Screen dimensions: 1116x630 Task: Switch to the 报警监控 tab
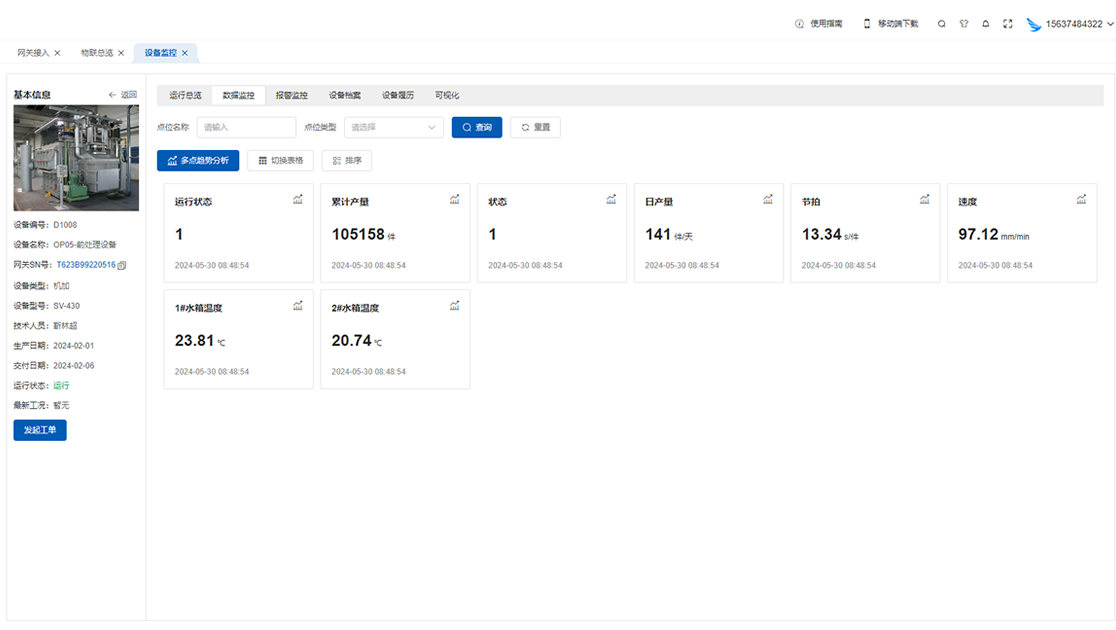(x=292, y=96)
